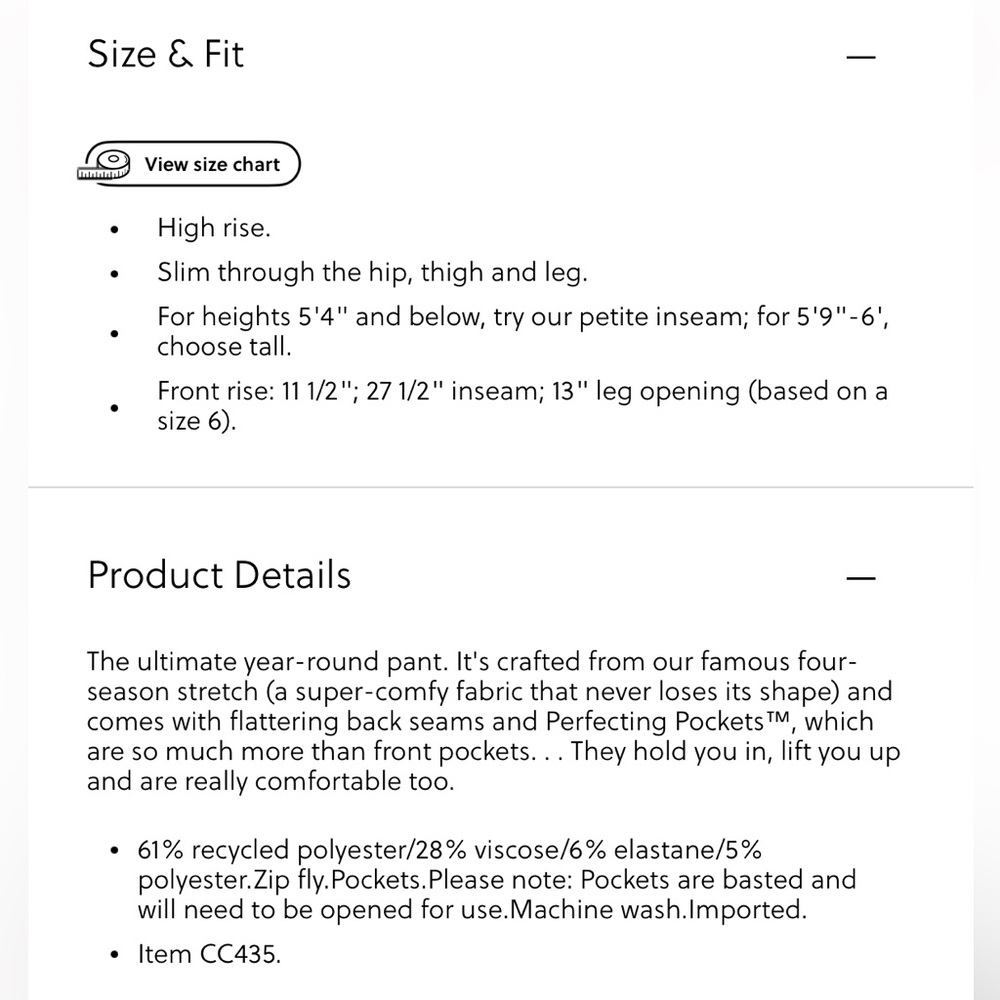Click 'Slim through the hip, thigh and leg' line
This screenshot has width=1000, height=1000.
372,272
